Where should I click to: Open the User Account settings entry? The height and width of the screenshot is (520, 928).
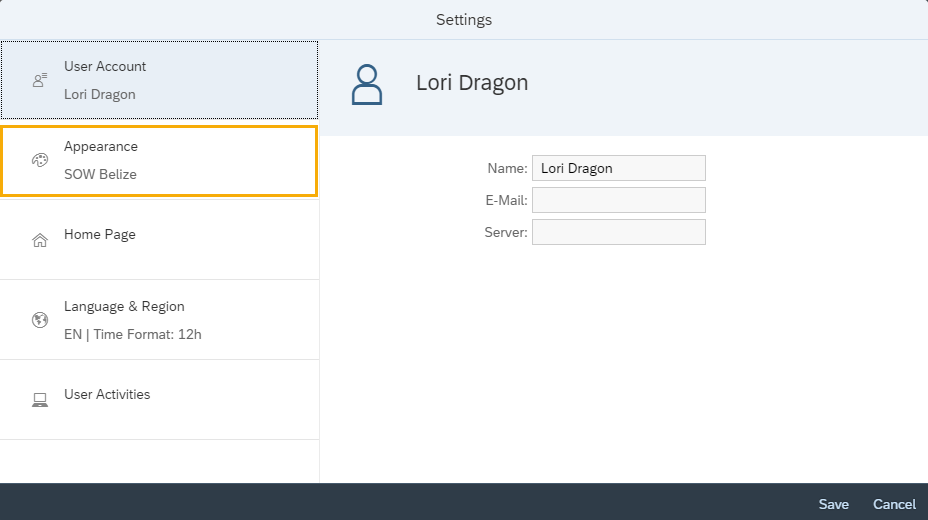tap(105, 66)
